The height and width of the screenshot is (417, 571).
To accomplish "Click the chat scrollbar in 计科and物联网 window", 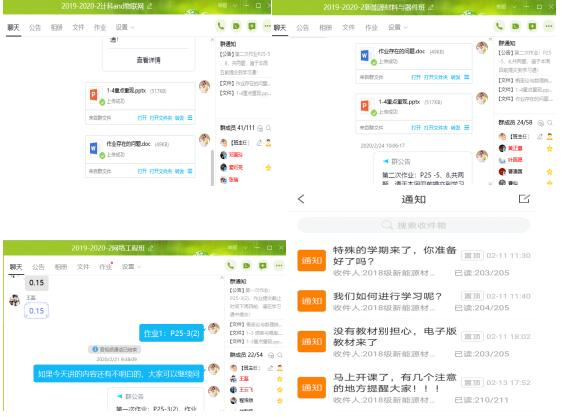I will coord(212,168).
